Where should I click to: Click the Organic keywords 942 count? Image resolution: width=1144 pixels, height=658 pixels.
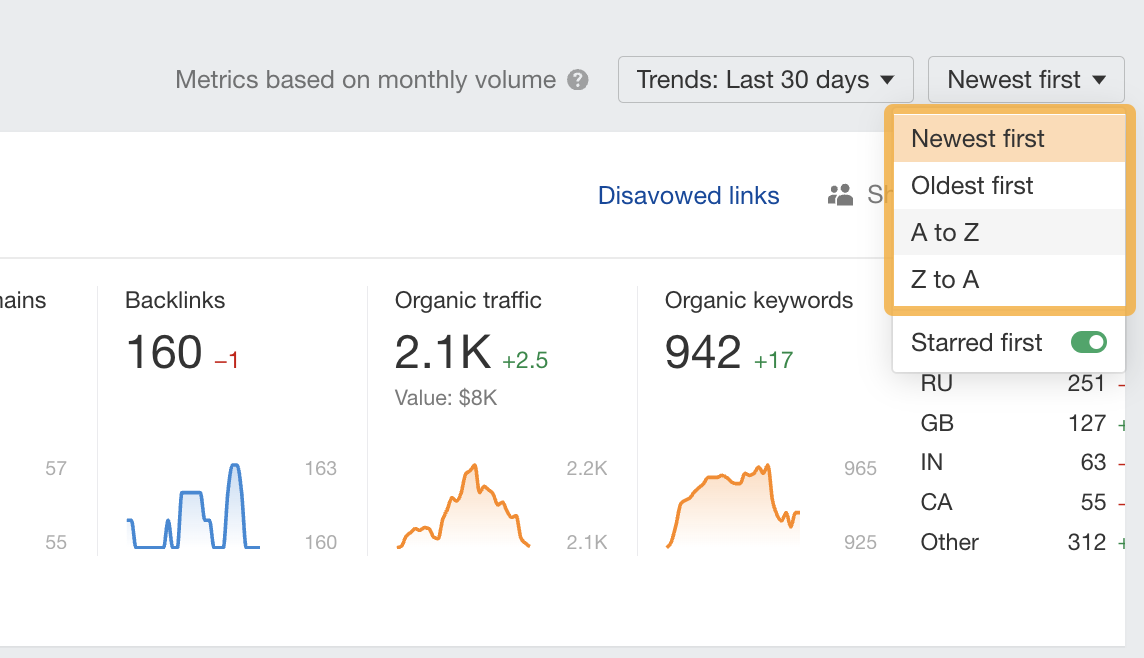tap(703, 353)
